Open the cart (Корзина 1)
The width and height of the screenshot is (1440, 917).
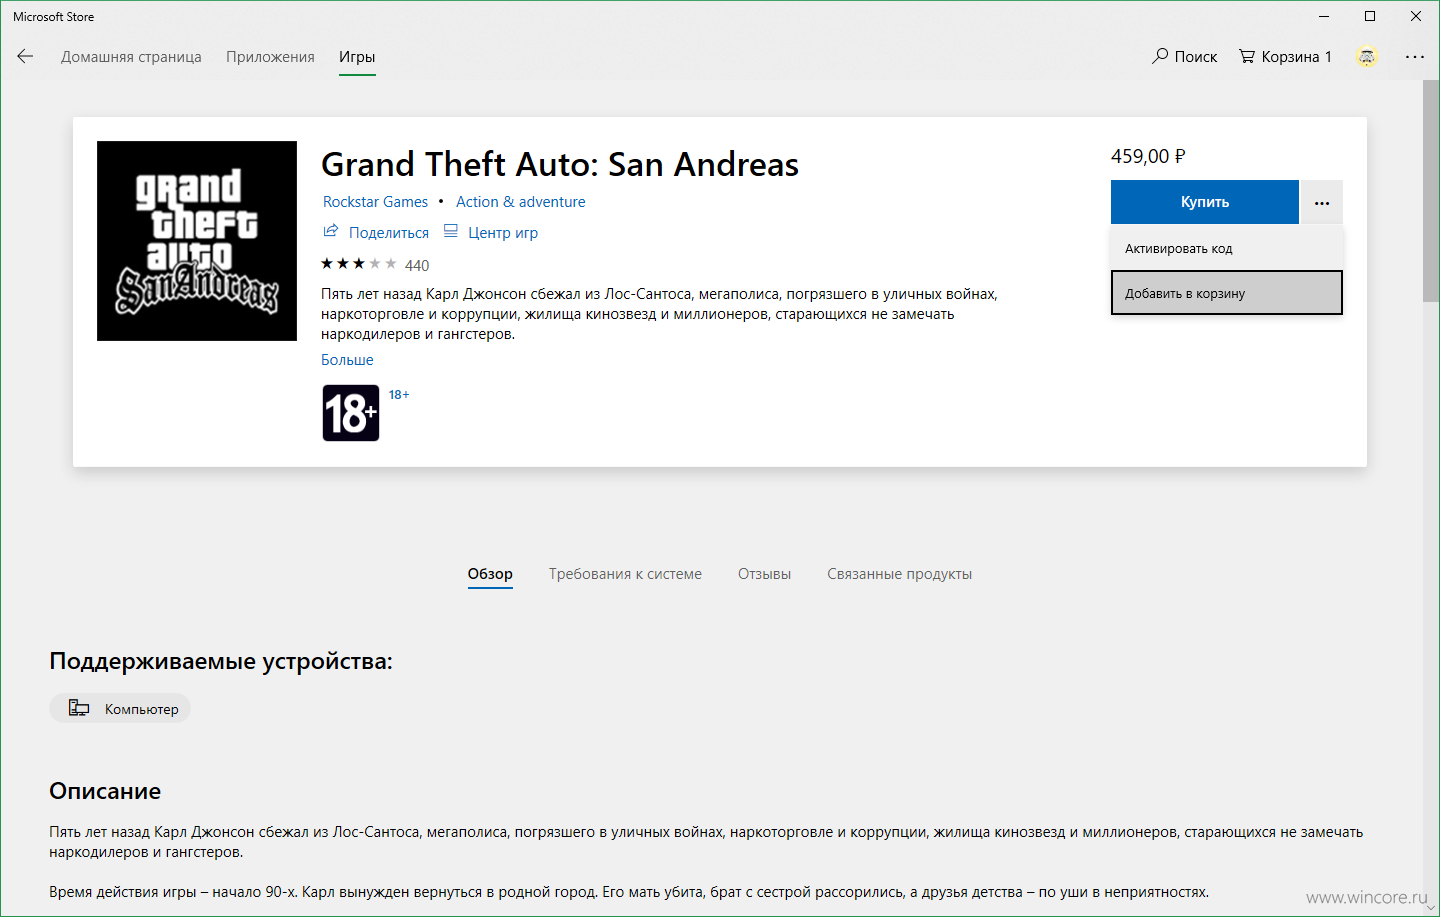point(1285,56)
